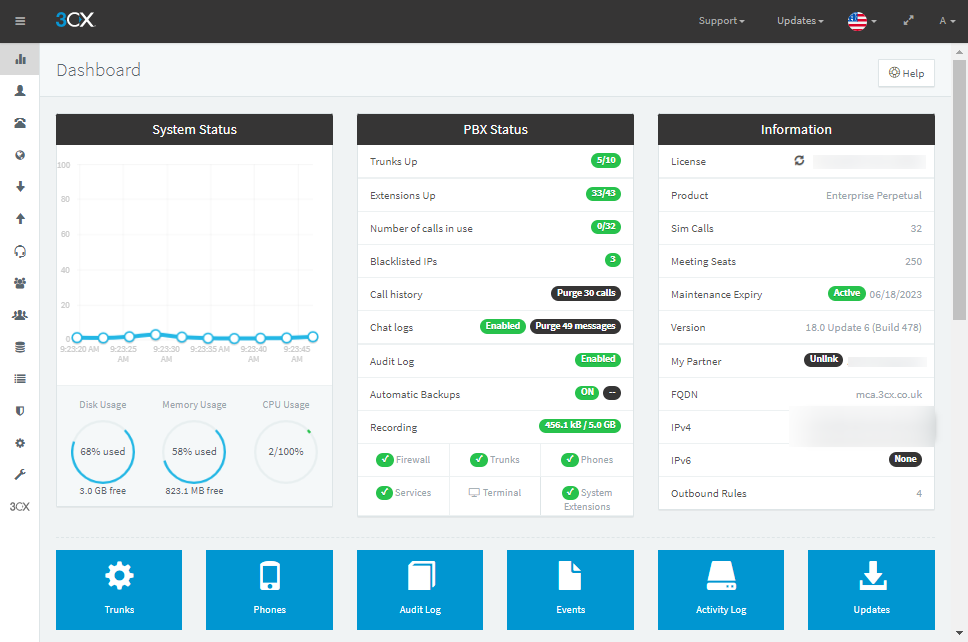Image resolution: width=968 pixels, height=642 pixels.
Task: Click the IPv6 None badge
Action: (905, 459)
